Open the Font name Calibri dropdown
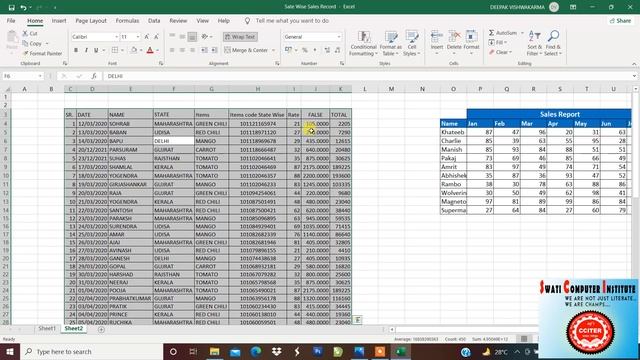The image size is (640, 360). click(x=116, y=37)
